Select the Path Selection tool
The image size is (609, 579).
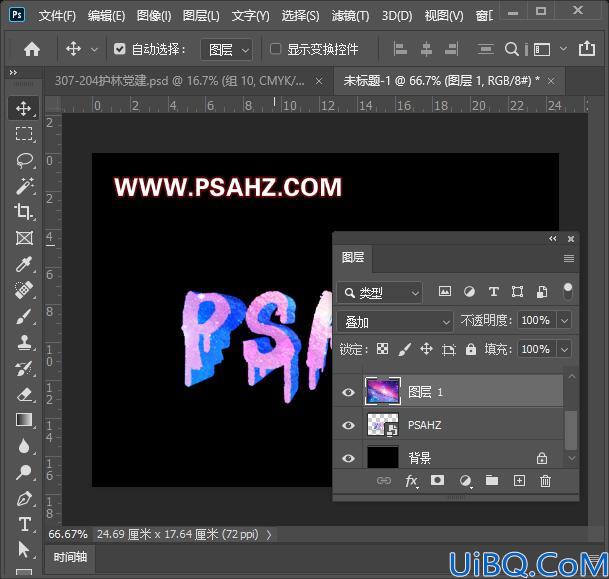tap(24, 550)
